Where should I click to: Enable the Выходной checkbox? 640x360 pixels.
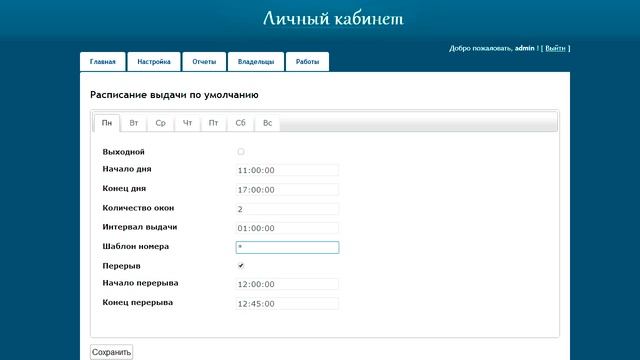coord(241,151)
